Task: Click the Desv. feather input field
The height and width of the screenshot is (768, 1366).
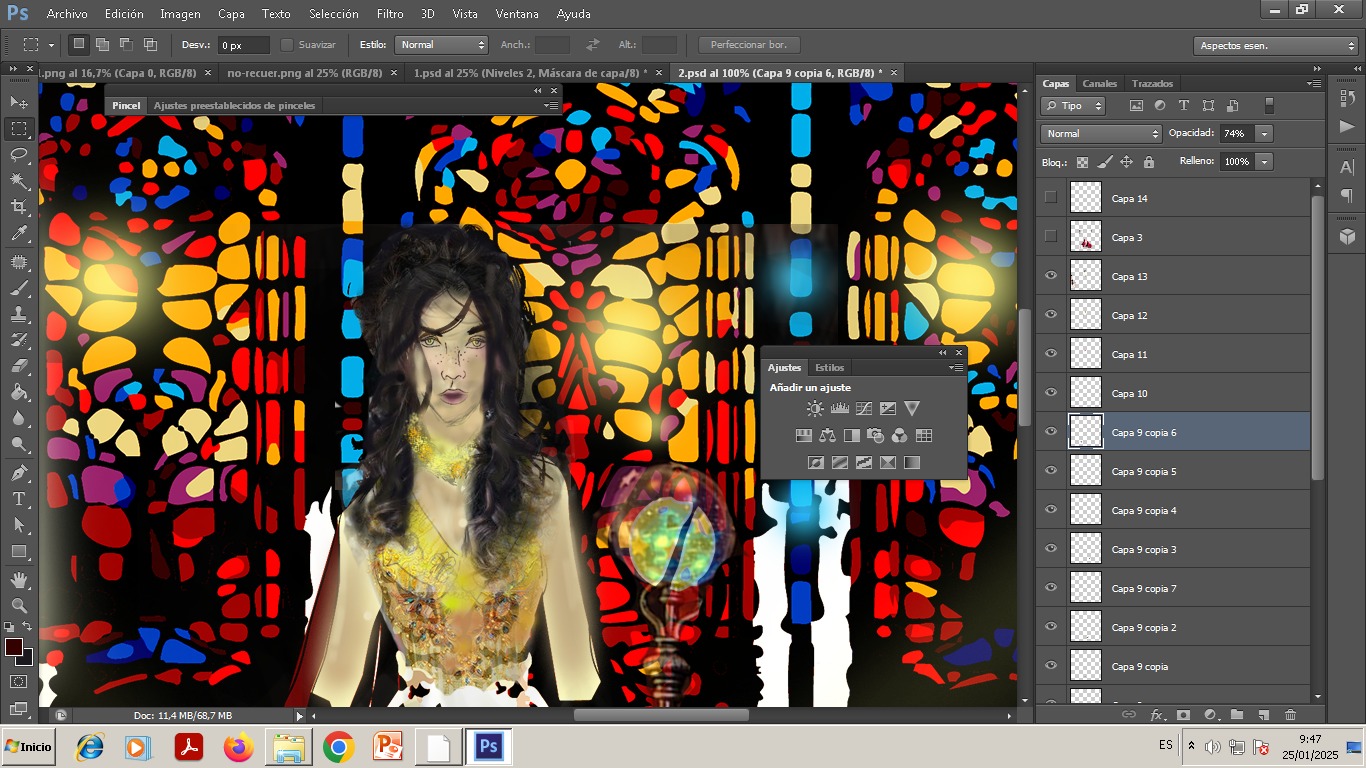Action: 244,45
